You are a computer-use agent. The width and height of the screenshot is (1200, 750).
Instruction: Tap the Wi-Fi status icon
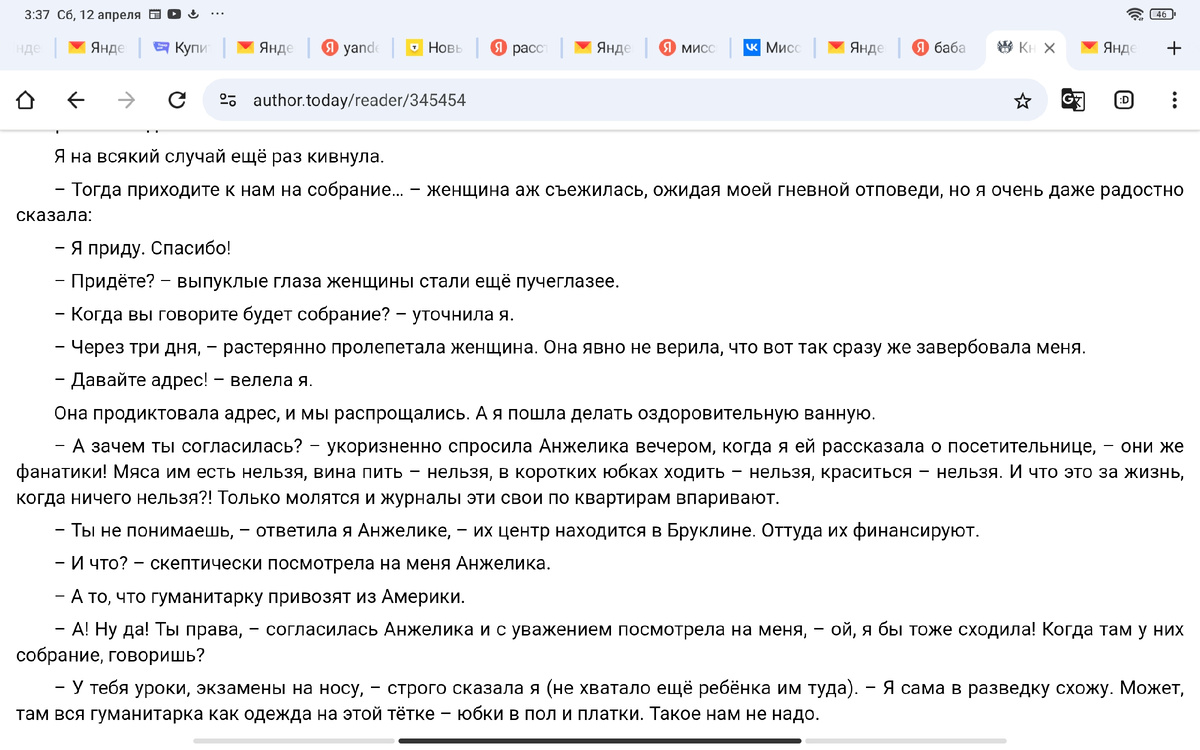click(x=1134, y=15)
